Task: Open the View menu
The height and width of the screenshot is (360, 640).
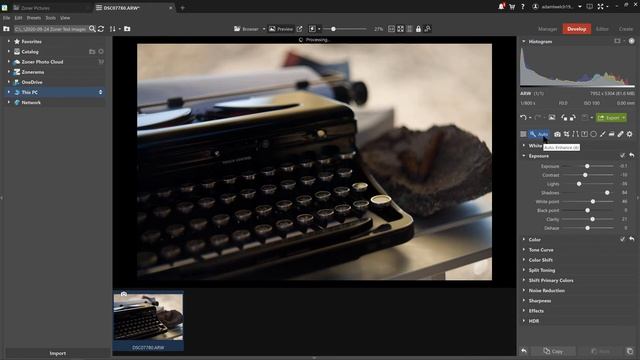Action: pos(65,18)
